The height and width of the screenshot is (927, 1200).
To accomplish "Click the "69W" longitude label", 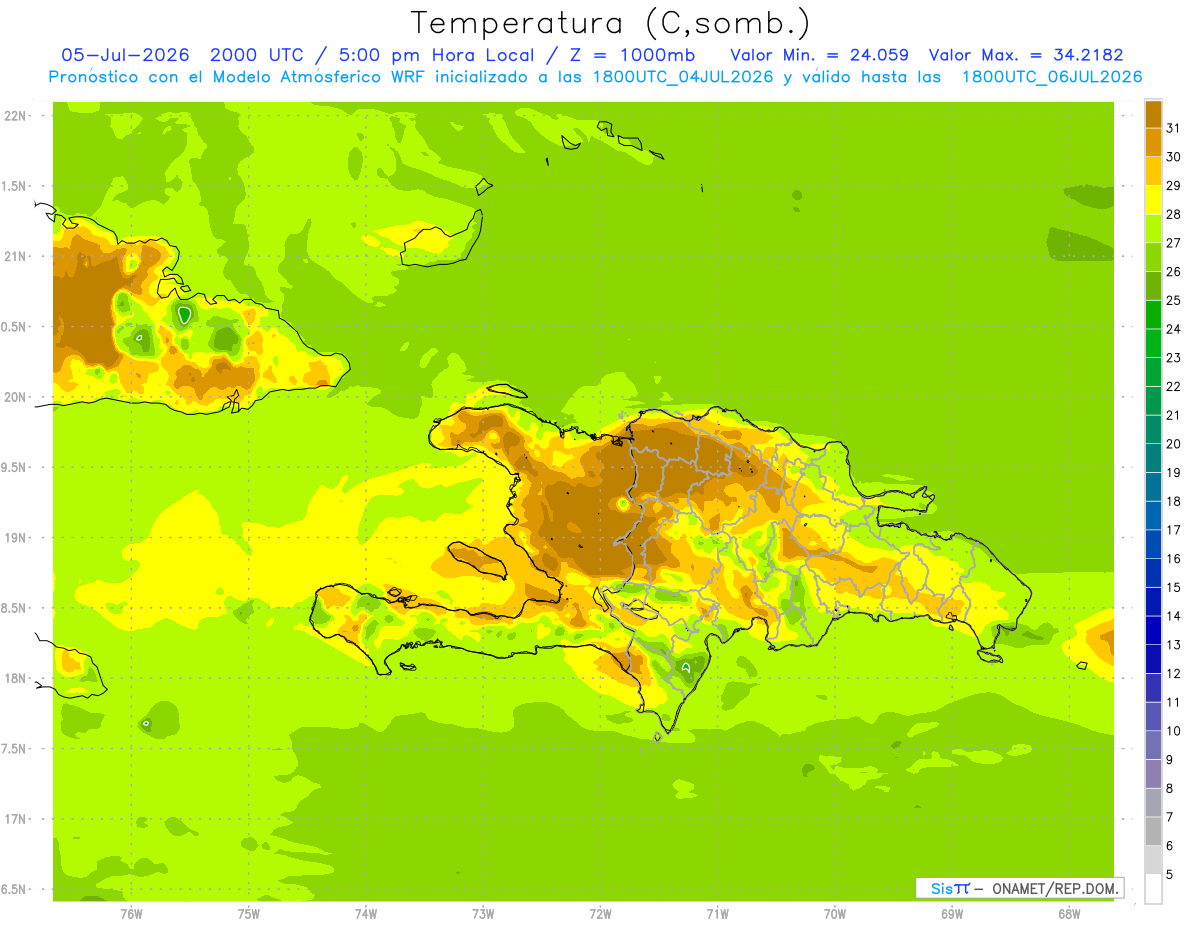I will (x=951, y=914).
